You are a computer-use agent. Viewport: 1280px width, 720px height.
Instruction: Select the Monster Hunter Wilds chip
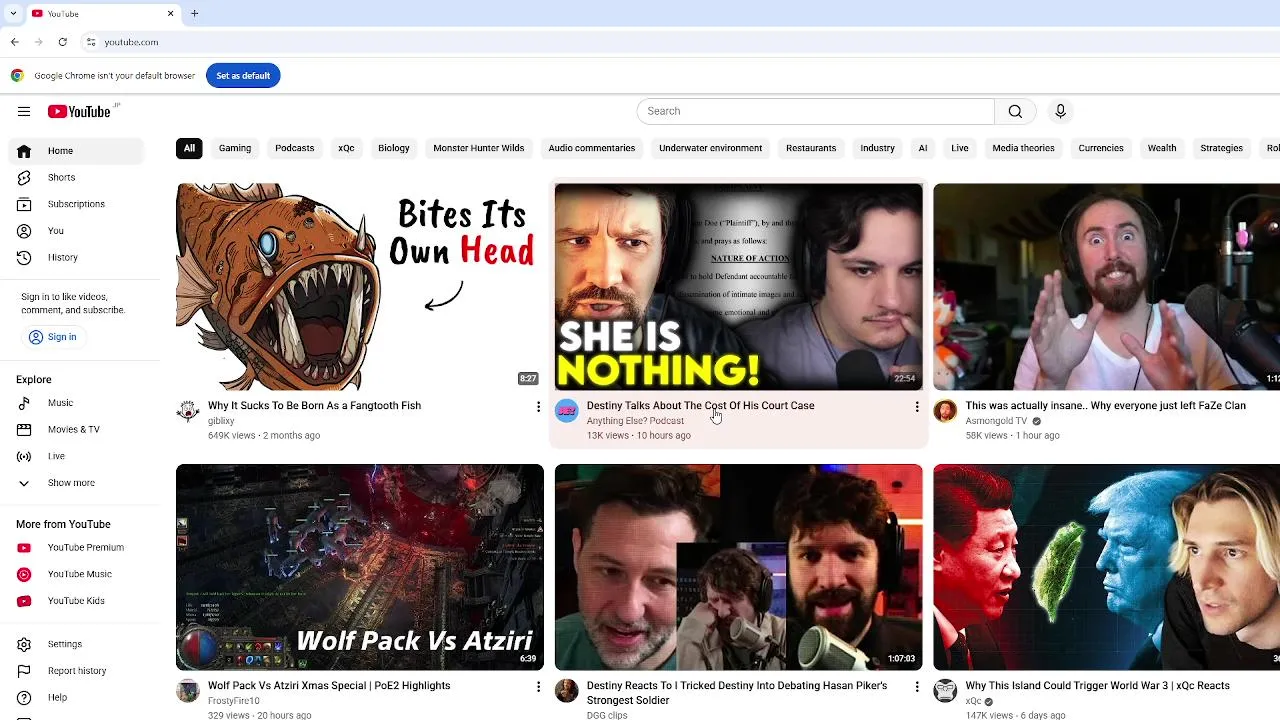[x=479, y=148]
